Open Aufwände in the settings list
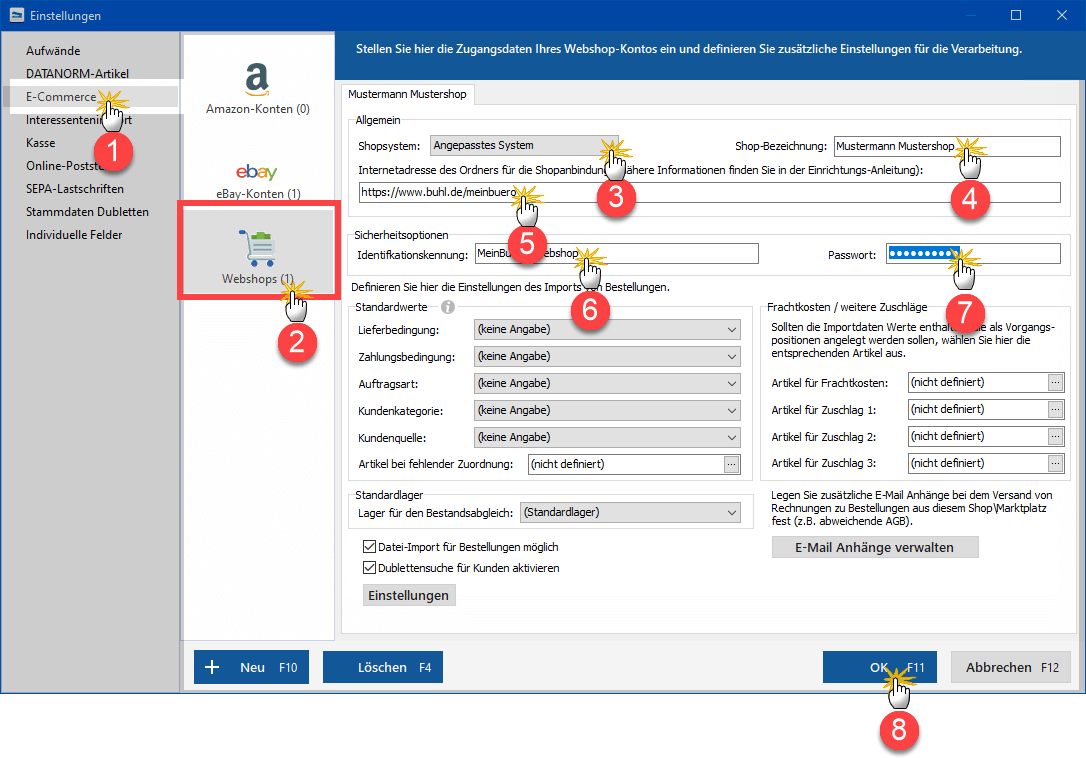The width and height of the screenshot is (1086, 758). [53, 51]
